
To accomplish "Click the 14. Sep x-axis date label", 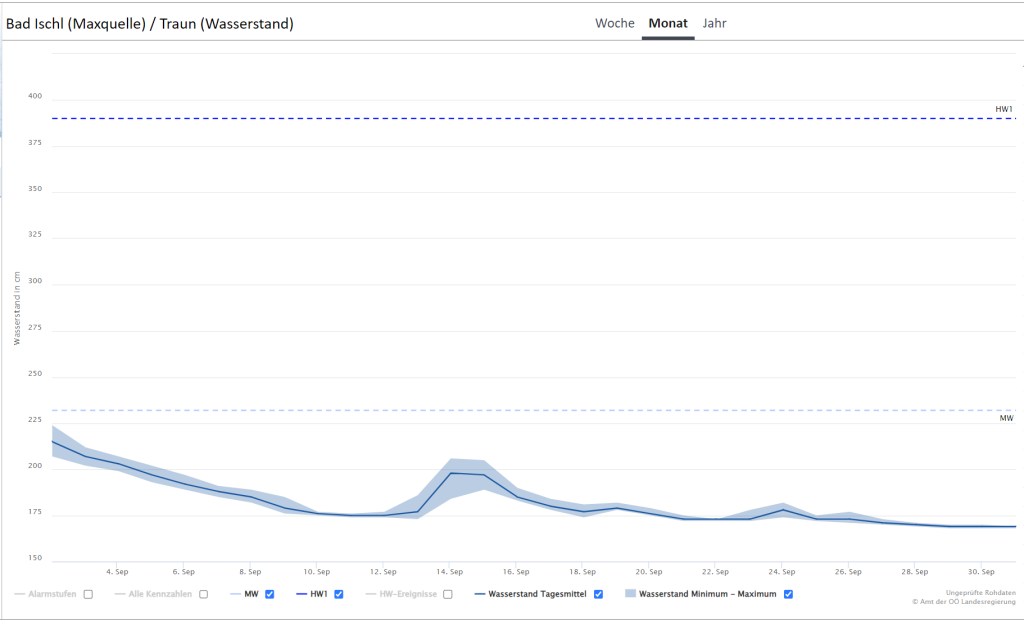I will coord(449,572).
